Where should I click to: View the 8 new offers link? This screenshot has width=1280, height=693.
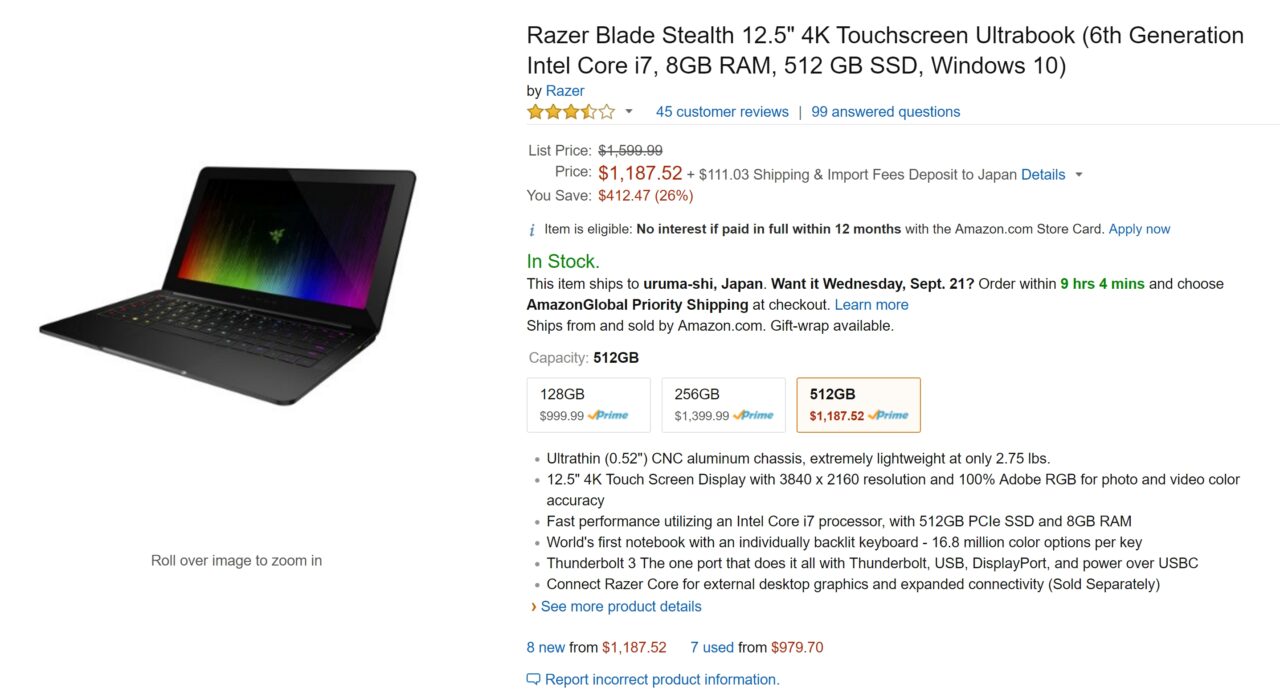click(x=546, y=648)
